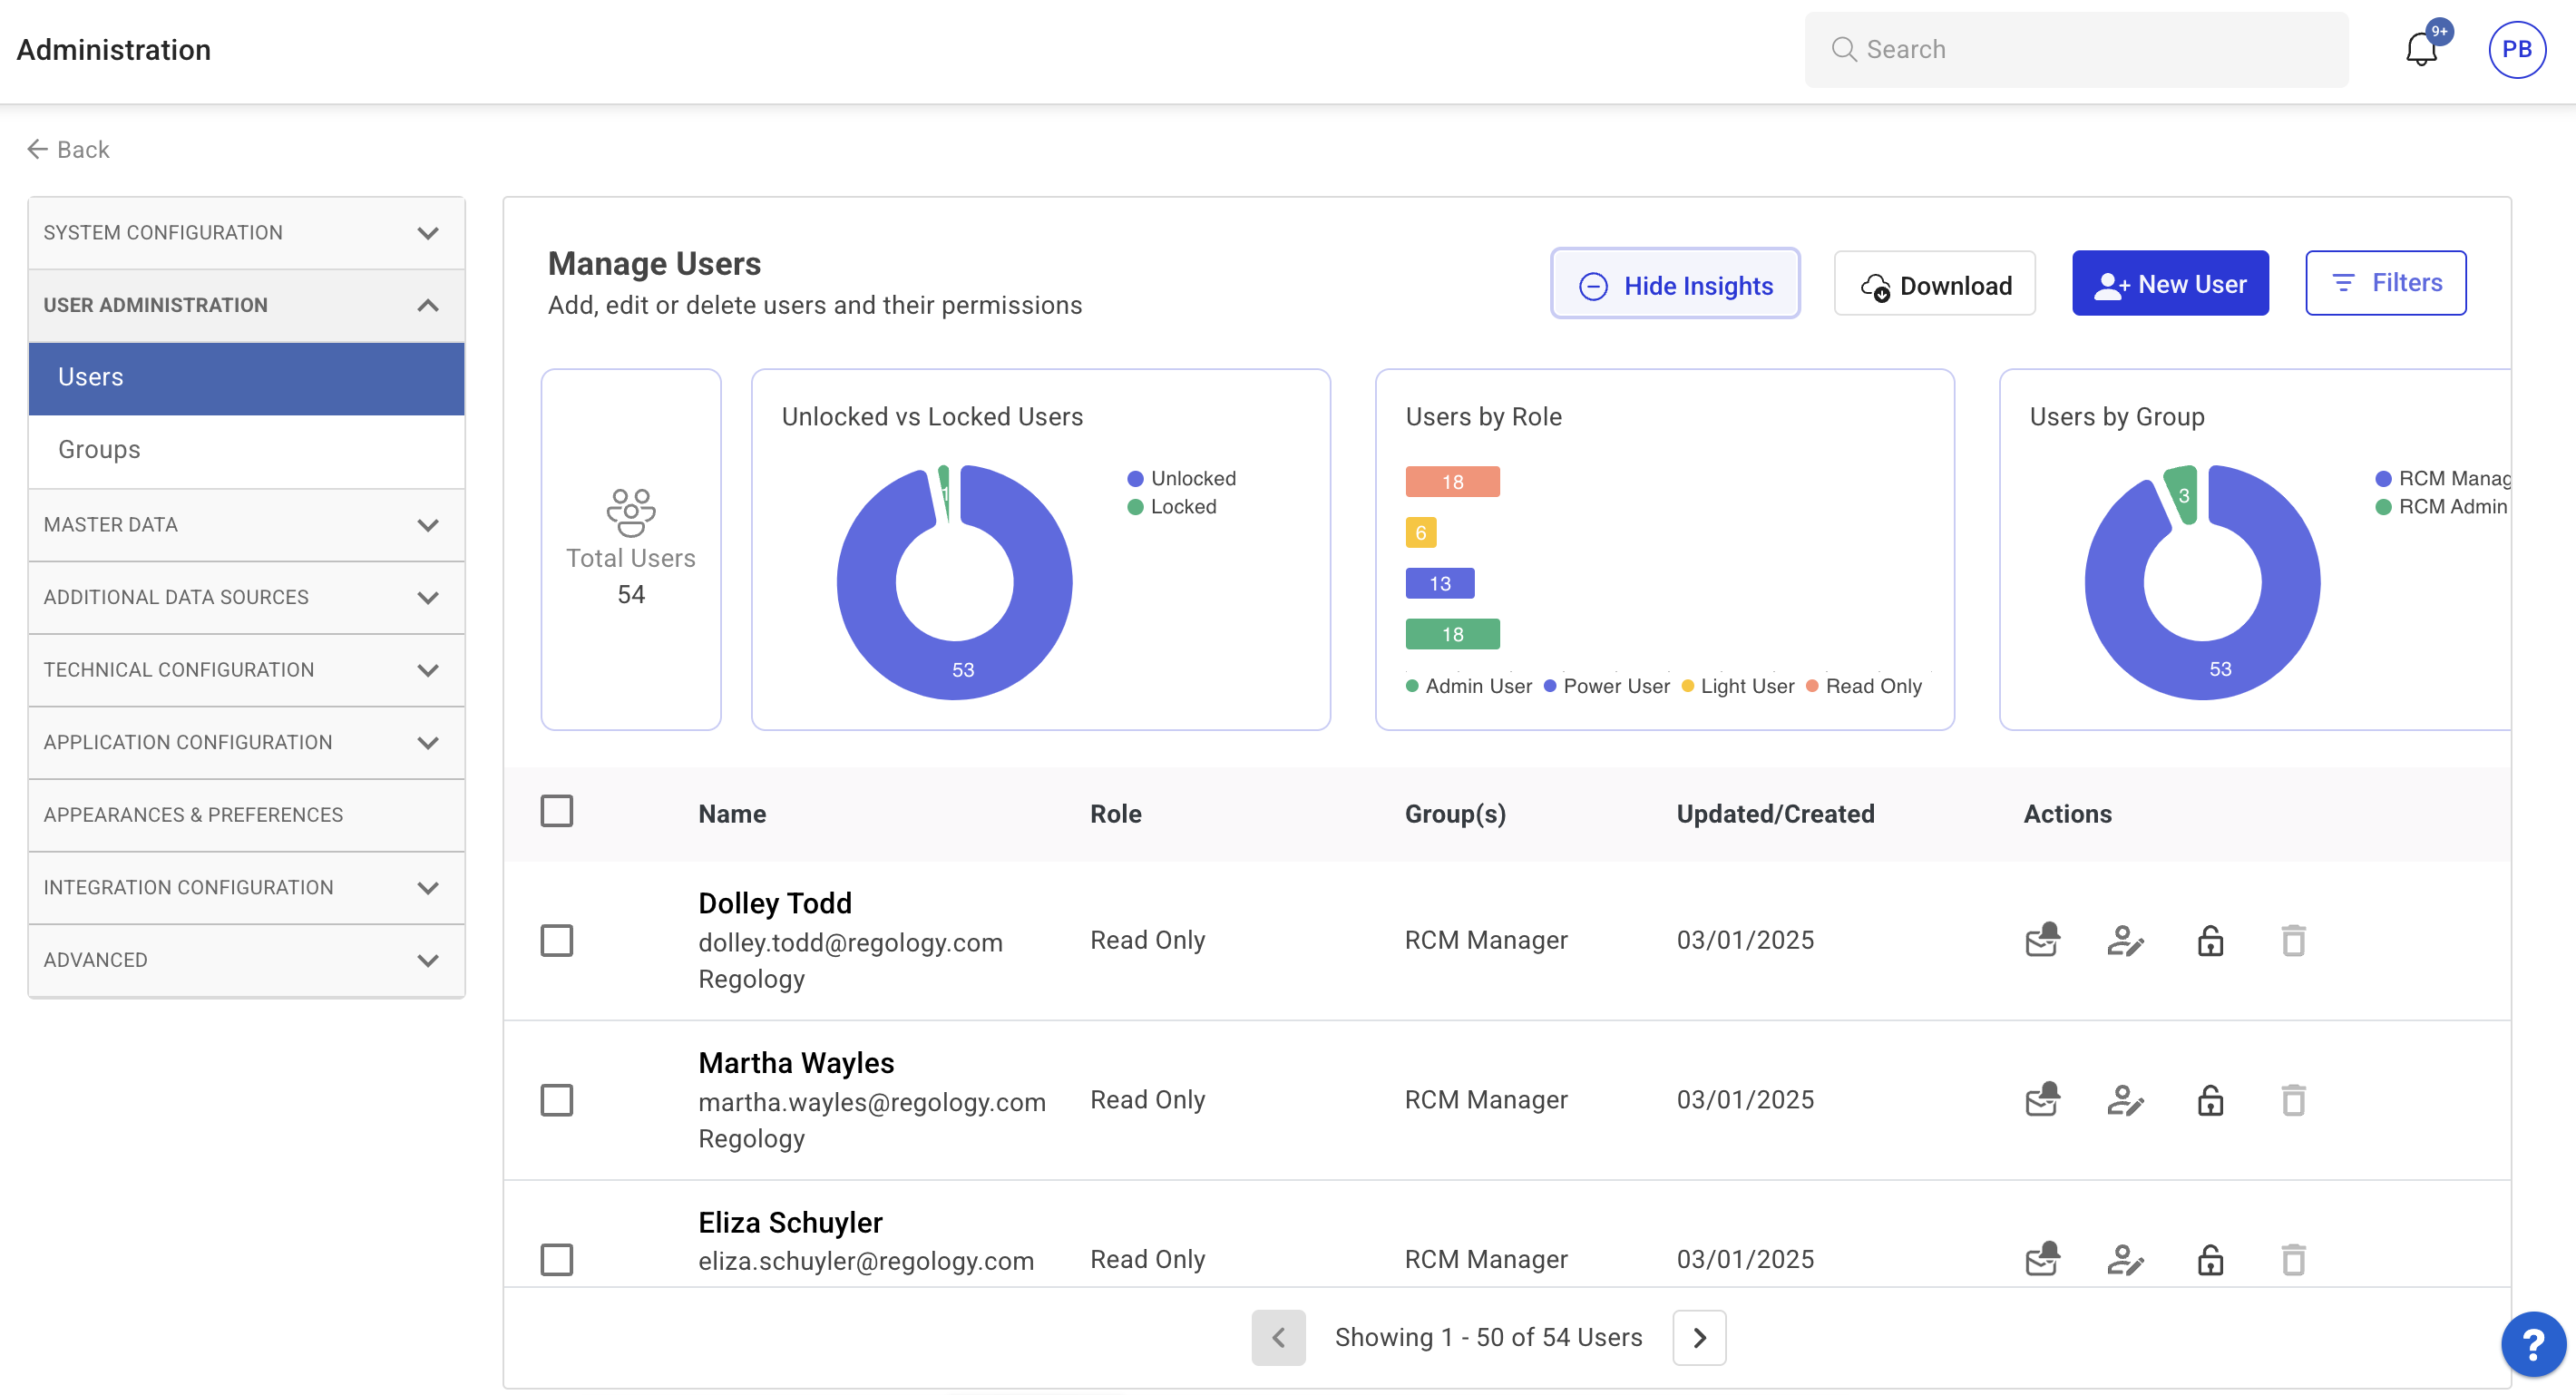Click the lock icon for Martha Wayles
2576x1395 pixels.
point(2210,1100)
